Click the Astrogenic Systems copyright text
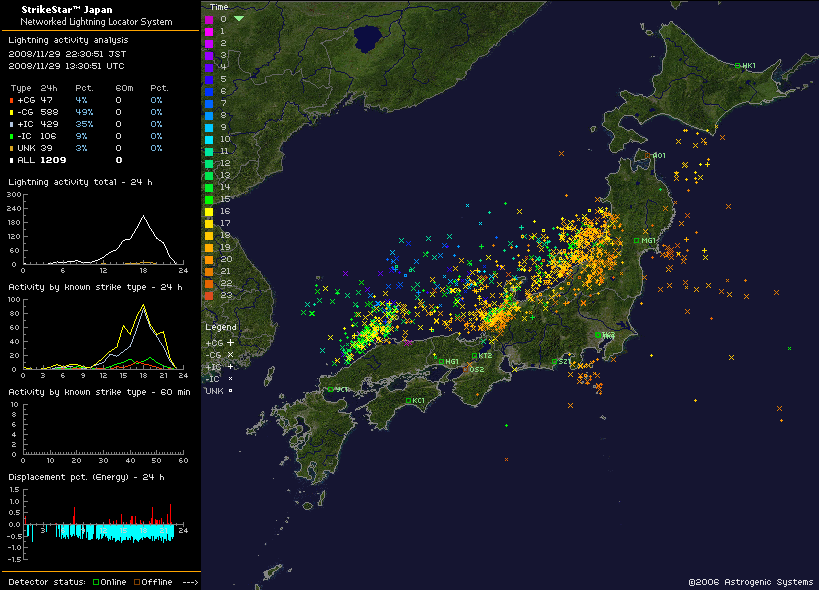 751,581
